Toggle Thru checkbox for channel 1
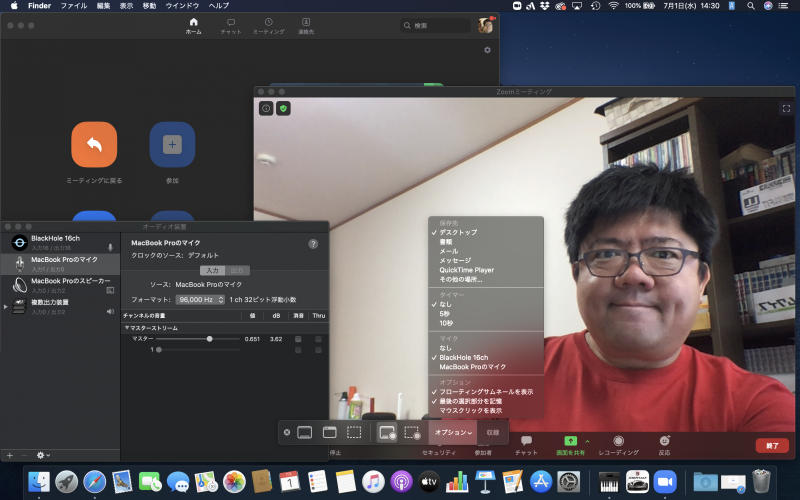The image size is (800, 500). tap(318, 350)
